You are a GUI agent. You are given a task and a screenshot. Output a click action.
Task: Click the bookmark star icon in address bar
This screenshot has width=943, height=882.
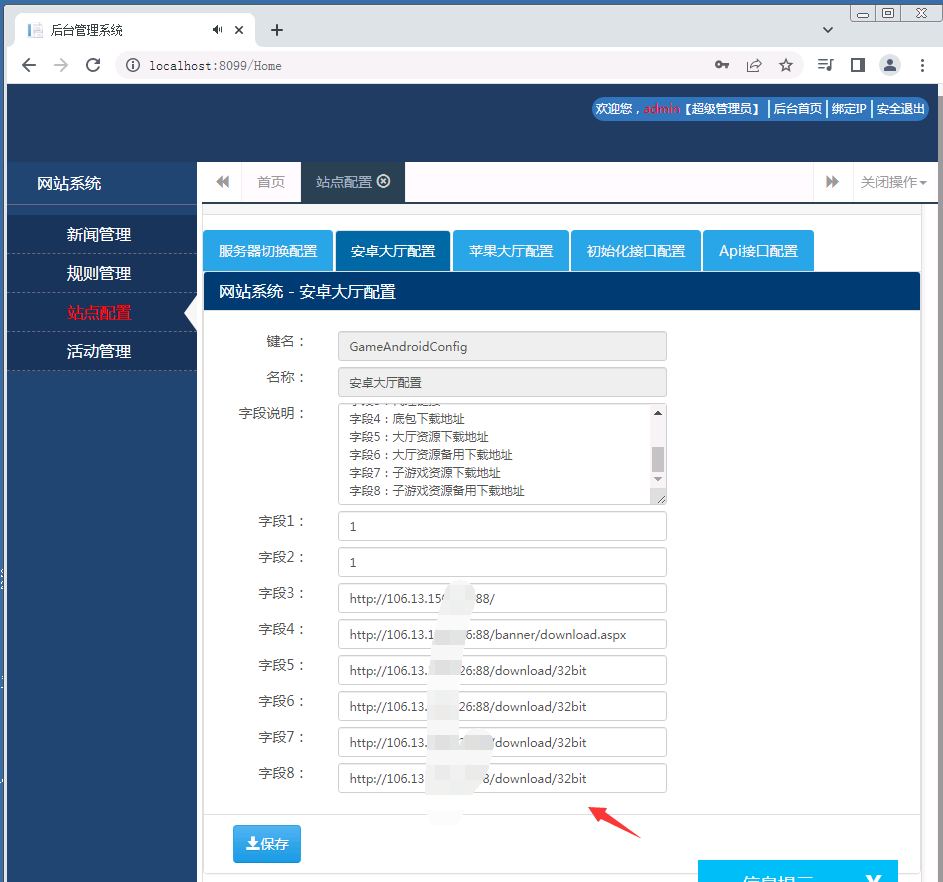tap(786, 65)
